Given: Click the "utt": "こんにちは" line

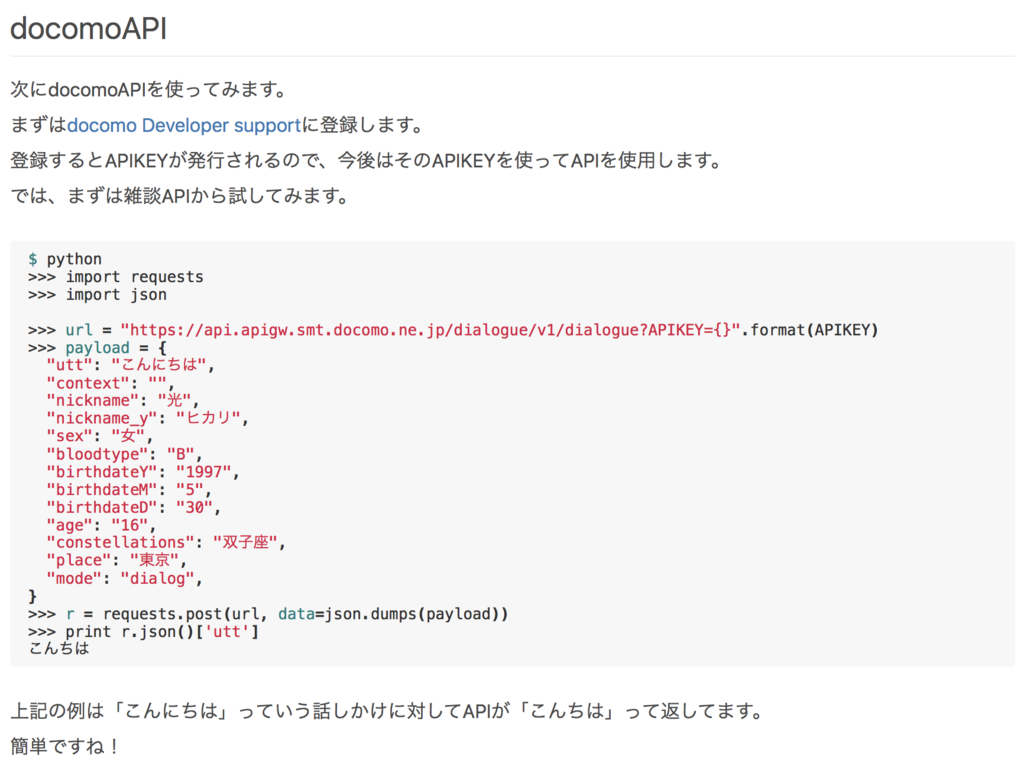Looking at the screenshot, I should pos(130,365).
